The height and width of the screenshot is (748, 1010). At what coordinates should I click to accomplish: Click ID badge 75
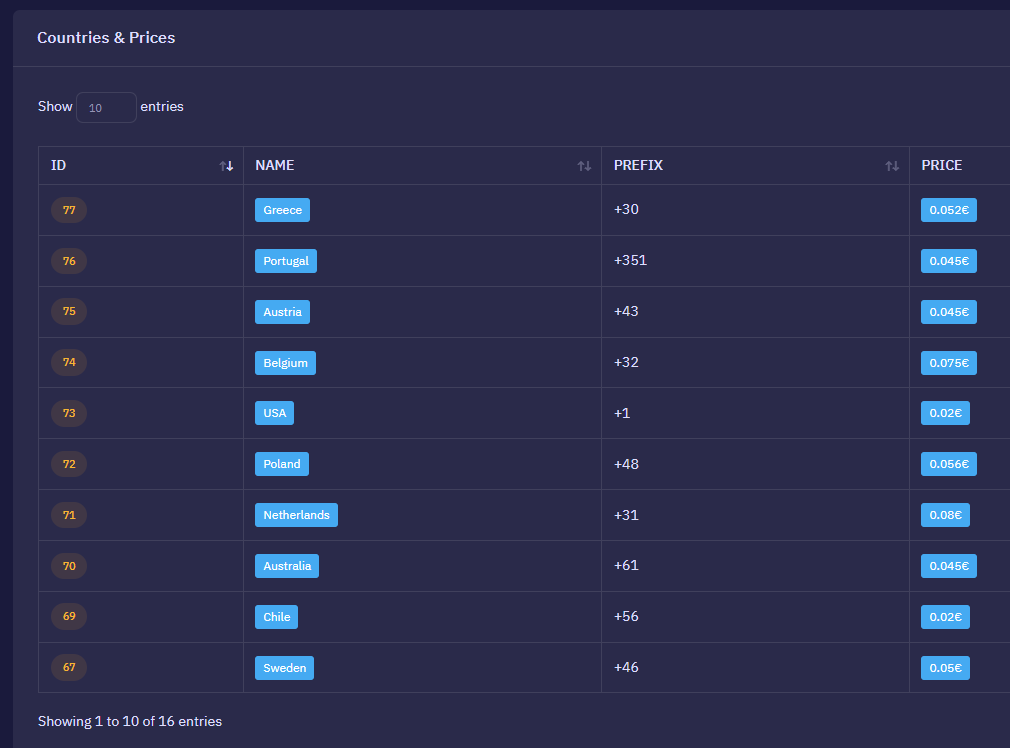point(69,311)
